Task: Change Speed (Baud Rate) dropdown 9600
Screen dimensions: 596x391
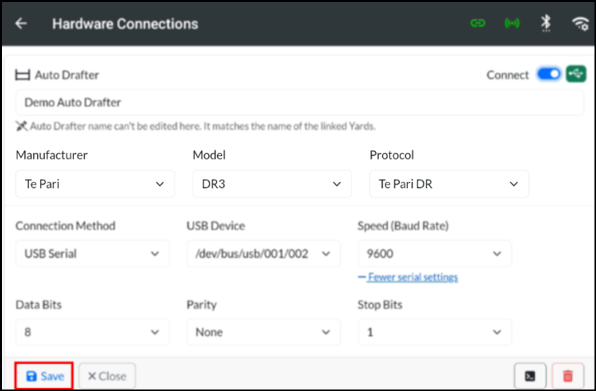Action: [434, 253]
